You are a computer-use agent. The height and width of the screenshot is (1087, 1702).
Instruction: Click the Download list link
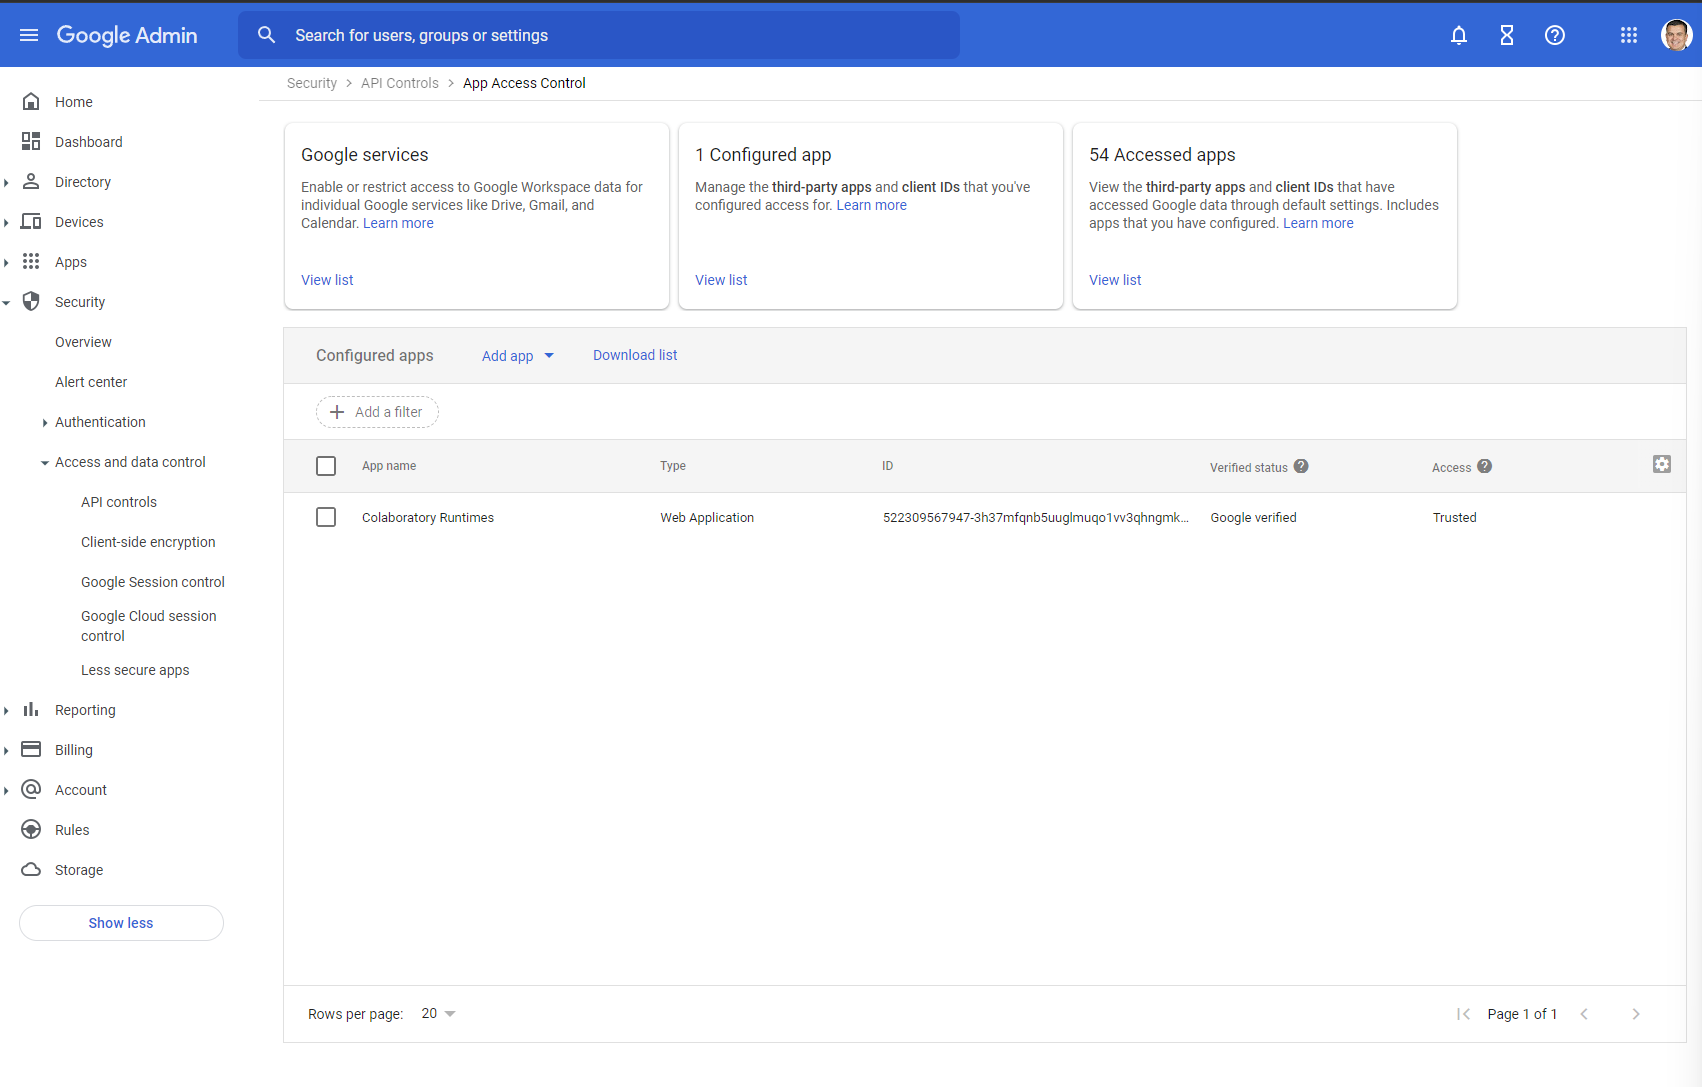pos(635,355)
